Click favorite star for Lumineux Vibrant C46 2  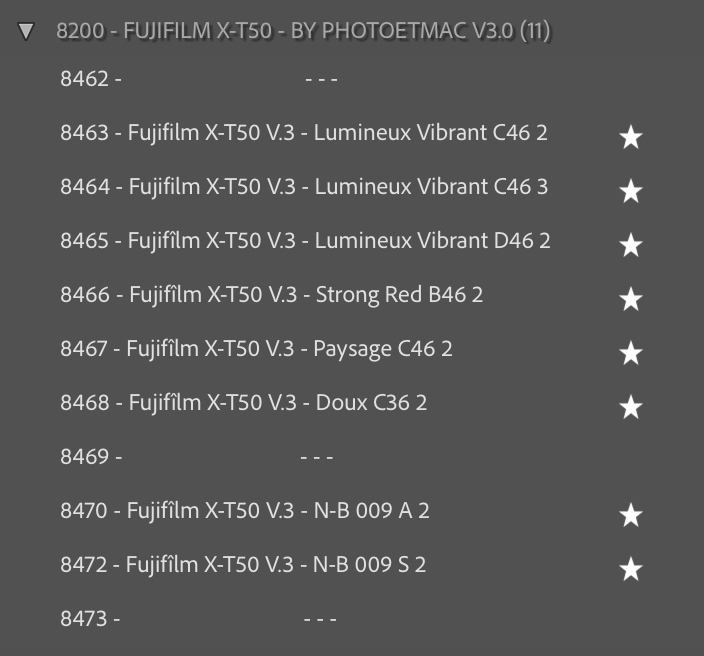click(630, 137)
